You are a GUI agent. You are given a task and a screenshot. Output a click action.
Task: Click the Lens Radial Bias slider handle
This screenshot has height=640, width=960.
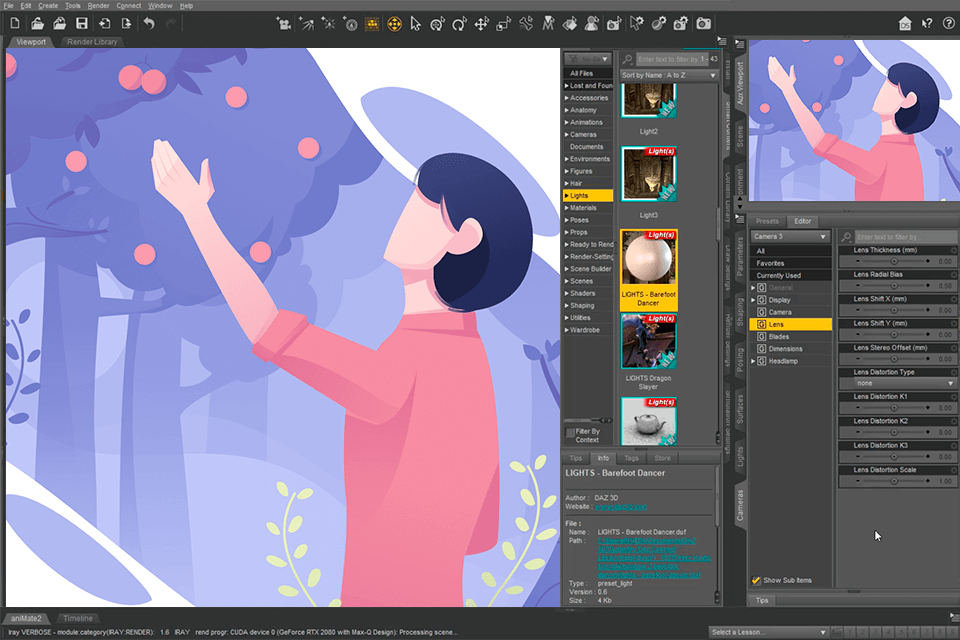click(x=894, y=285)
